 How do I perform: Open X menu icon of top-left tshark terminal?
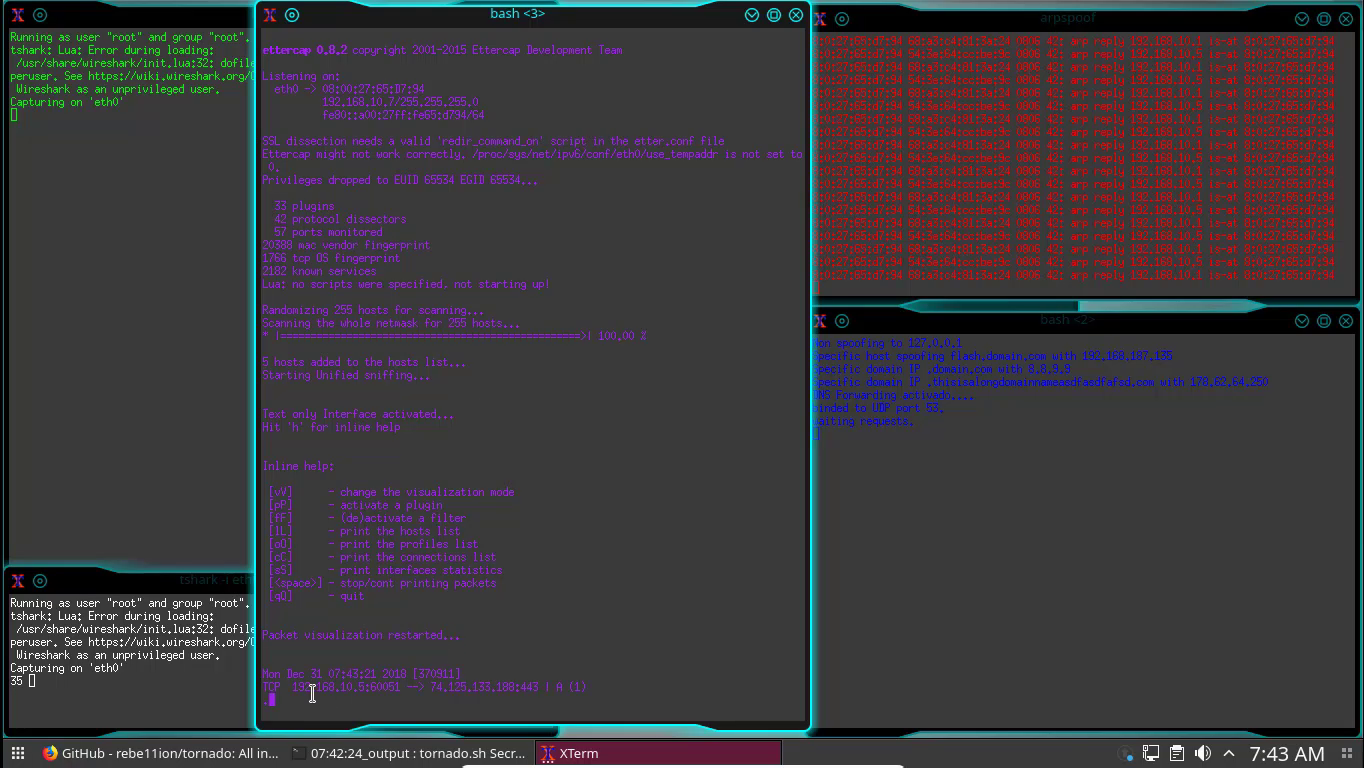pos(18,15)
